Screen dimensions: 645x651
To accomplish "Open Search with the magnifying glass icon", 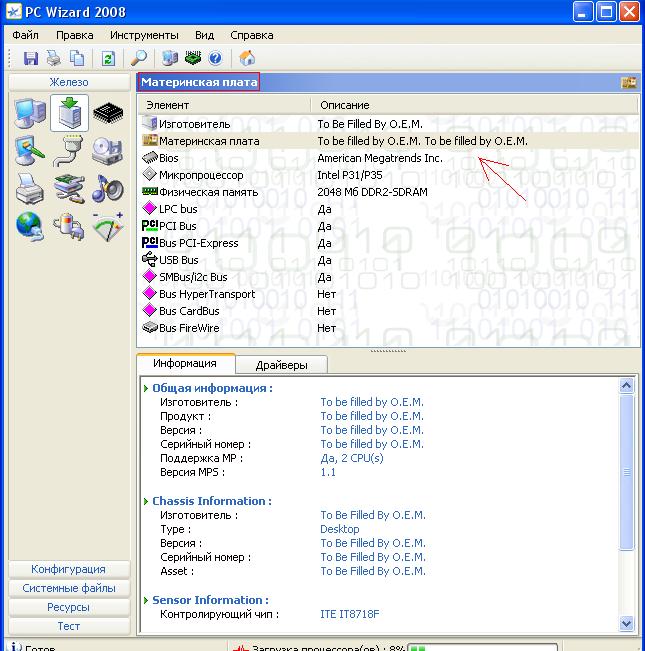I will click(x=140, y=58).
